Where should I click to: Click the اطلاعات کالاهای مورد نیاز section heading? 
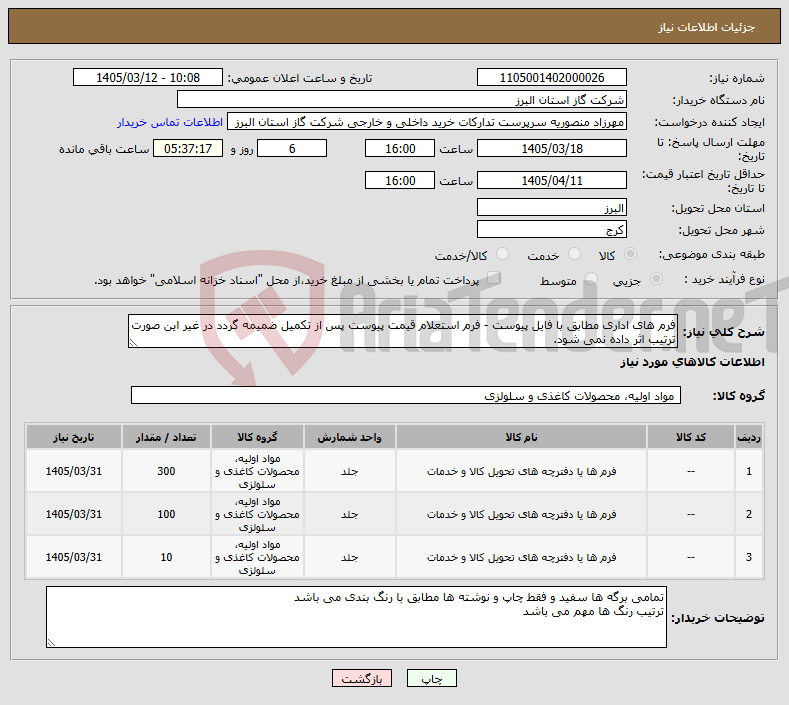point(692,362)
